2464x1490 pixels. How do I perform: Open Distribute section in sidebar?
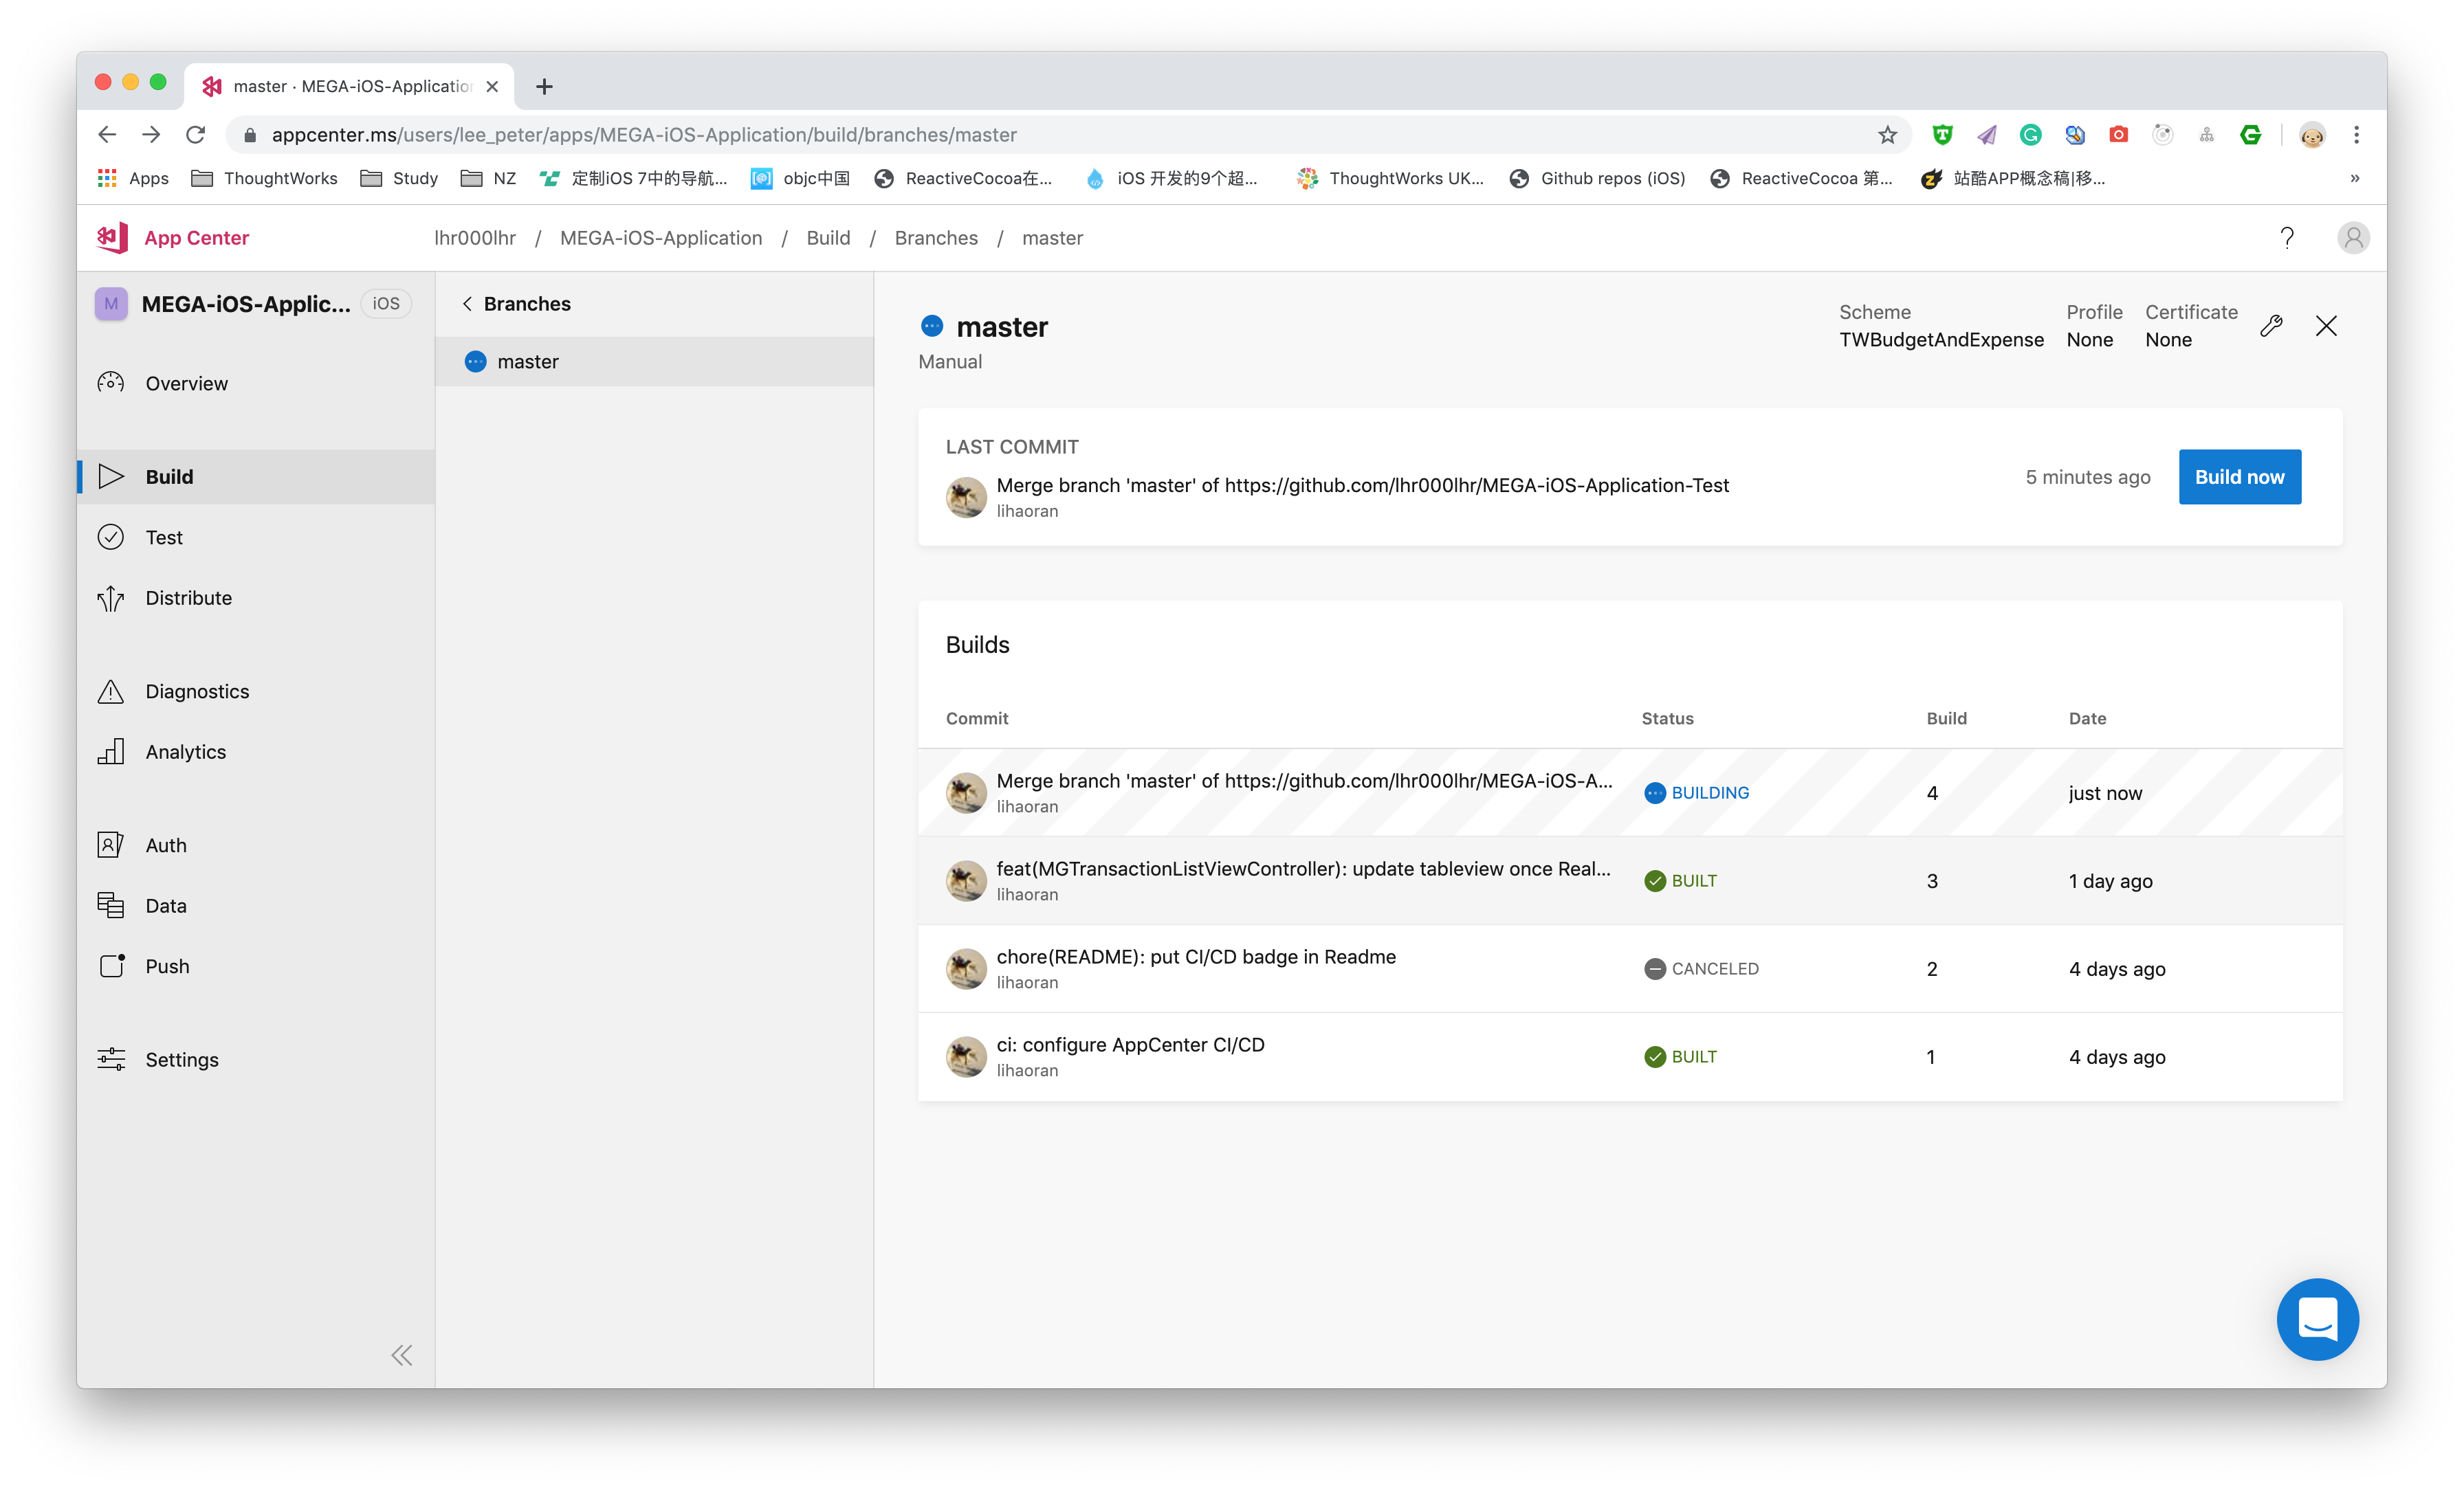coord(188,598)
